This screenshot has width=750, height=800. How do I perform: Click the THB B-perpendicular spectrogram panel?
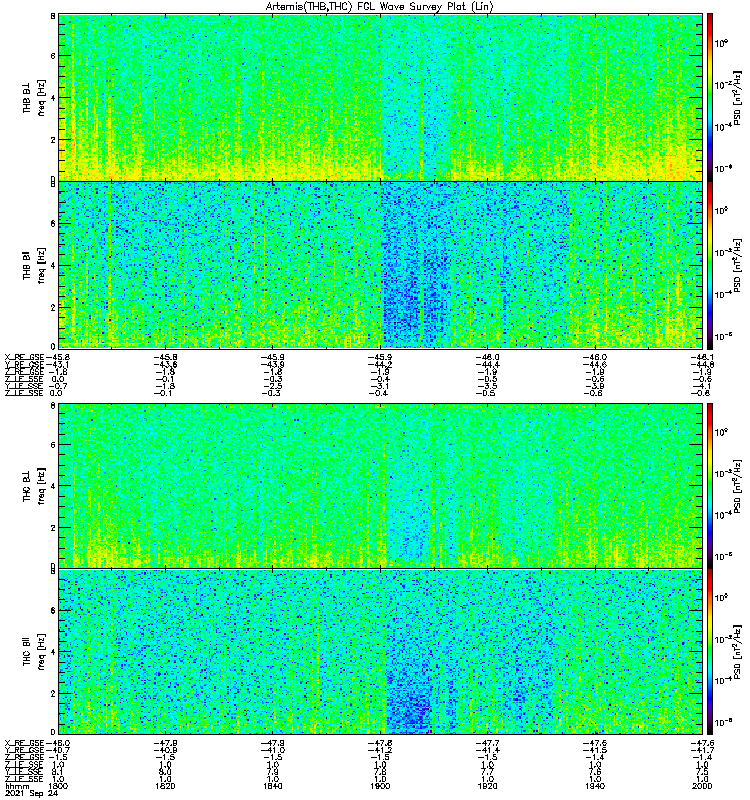tap(380, 97)
